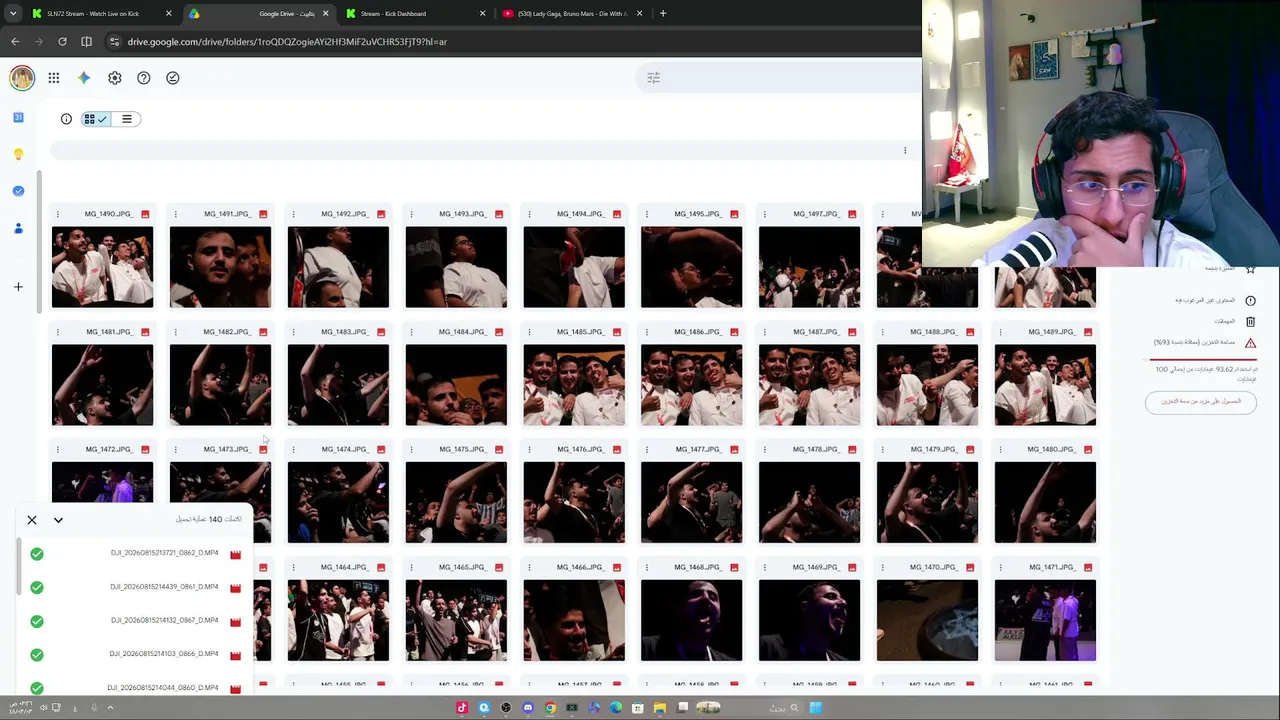This screenshot has width=1280, height=720.
Task: Open the Google apps grid launcher
Action: [x=54, y=78]
